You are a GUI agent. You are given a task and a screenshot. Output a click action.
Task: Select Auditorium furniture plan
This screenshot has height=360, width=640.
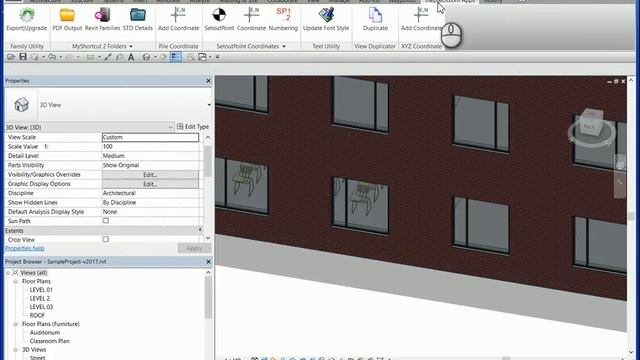pyautogui.click(x=44, y=333)
